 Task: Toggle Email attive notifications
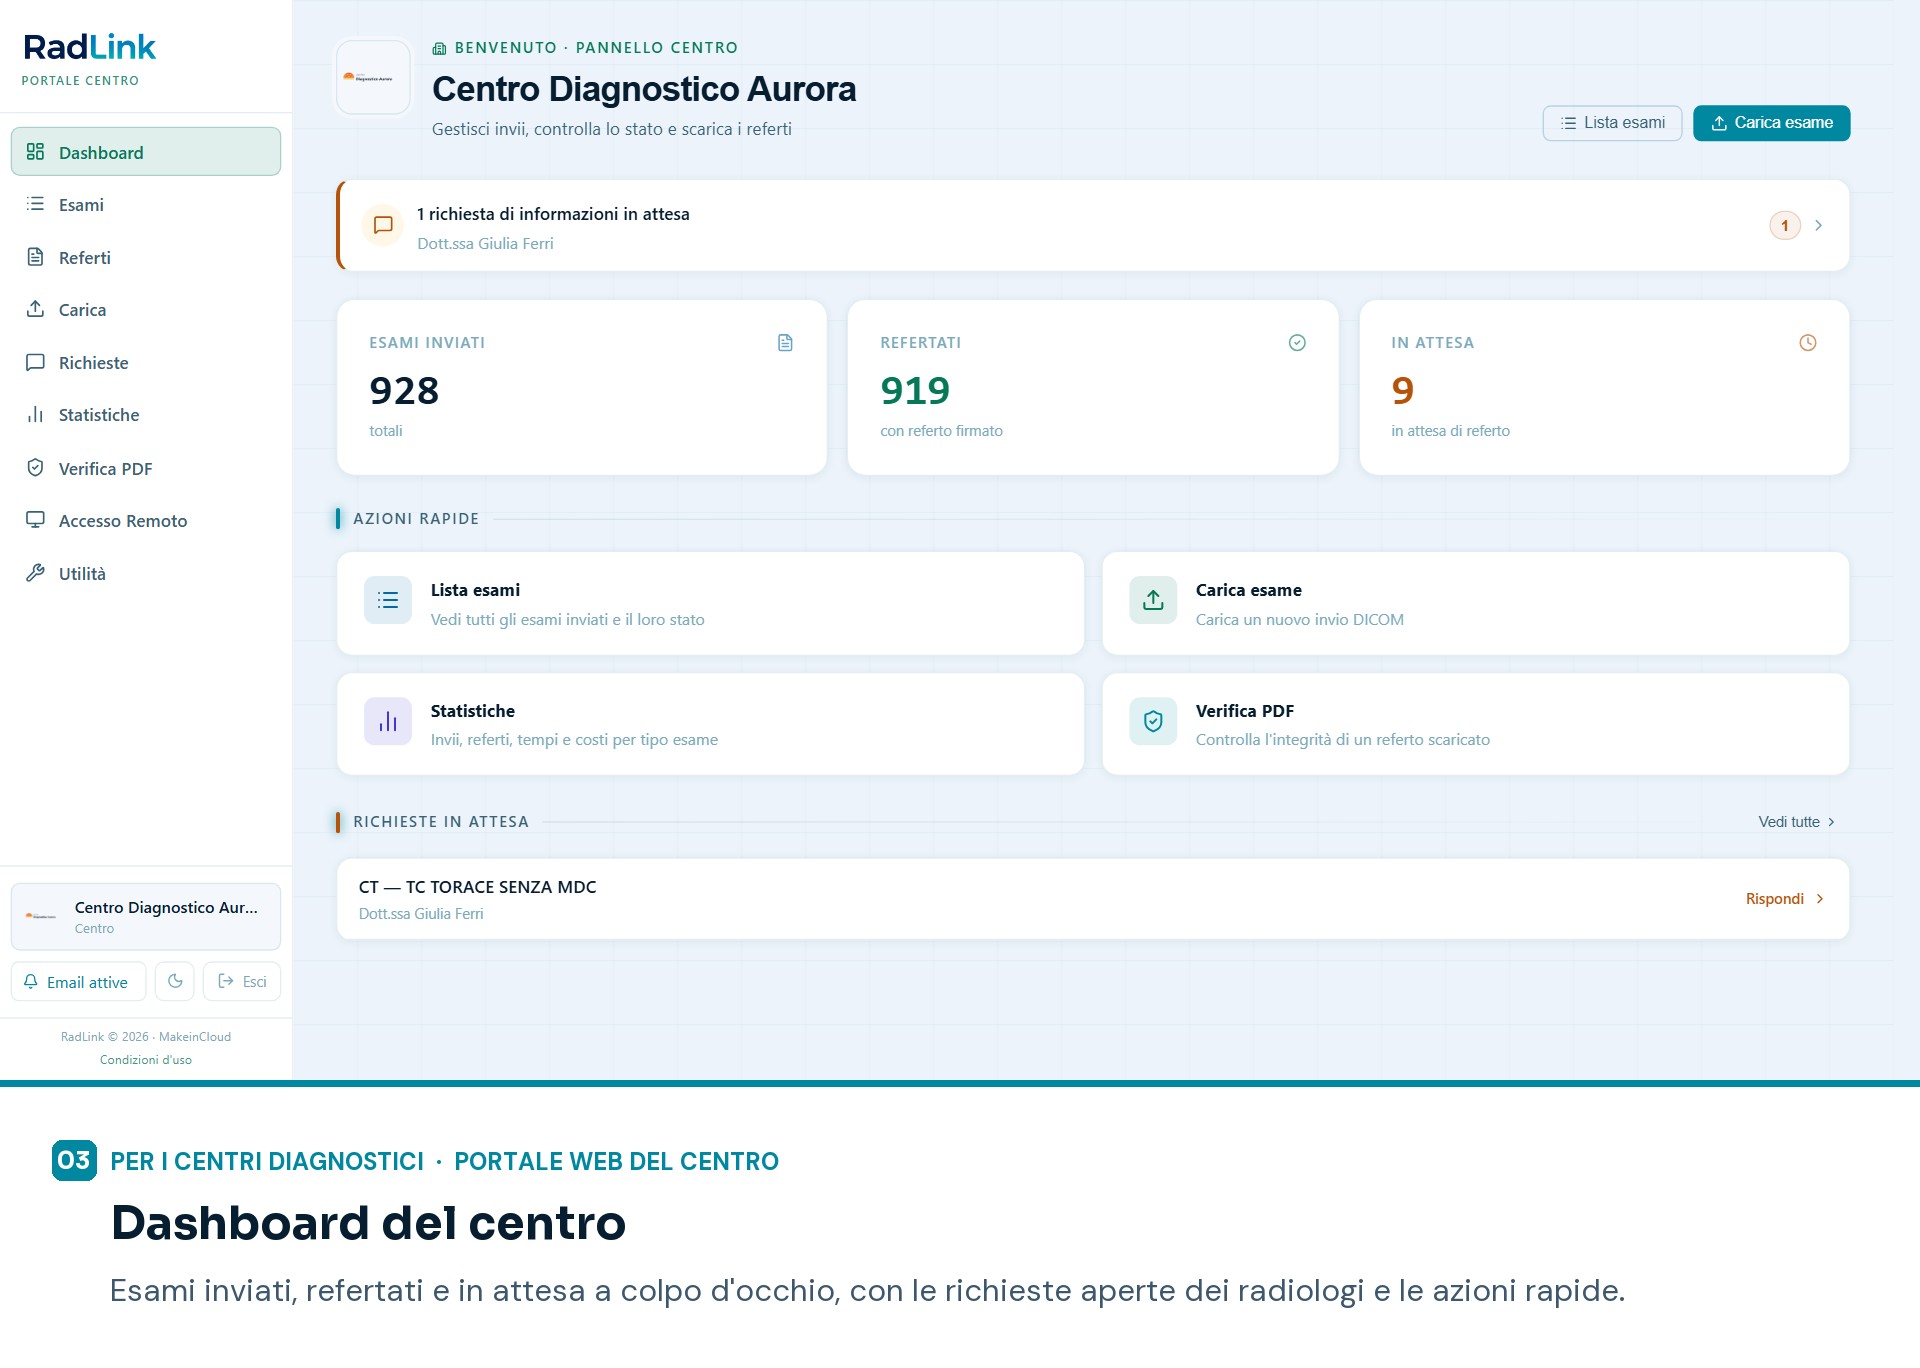point(78,982)
